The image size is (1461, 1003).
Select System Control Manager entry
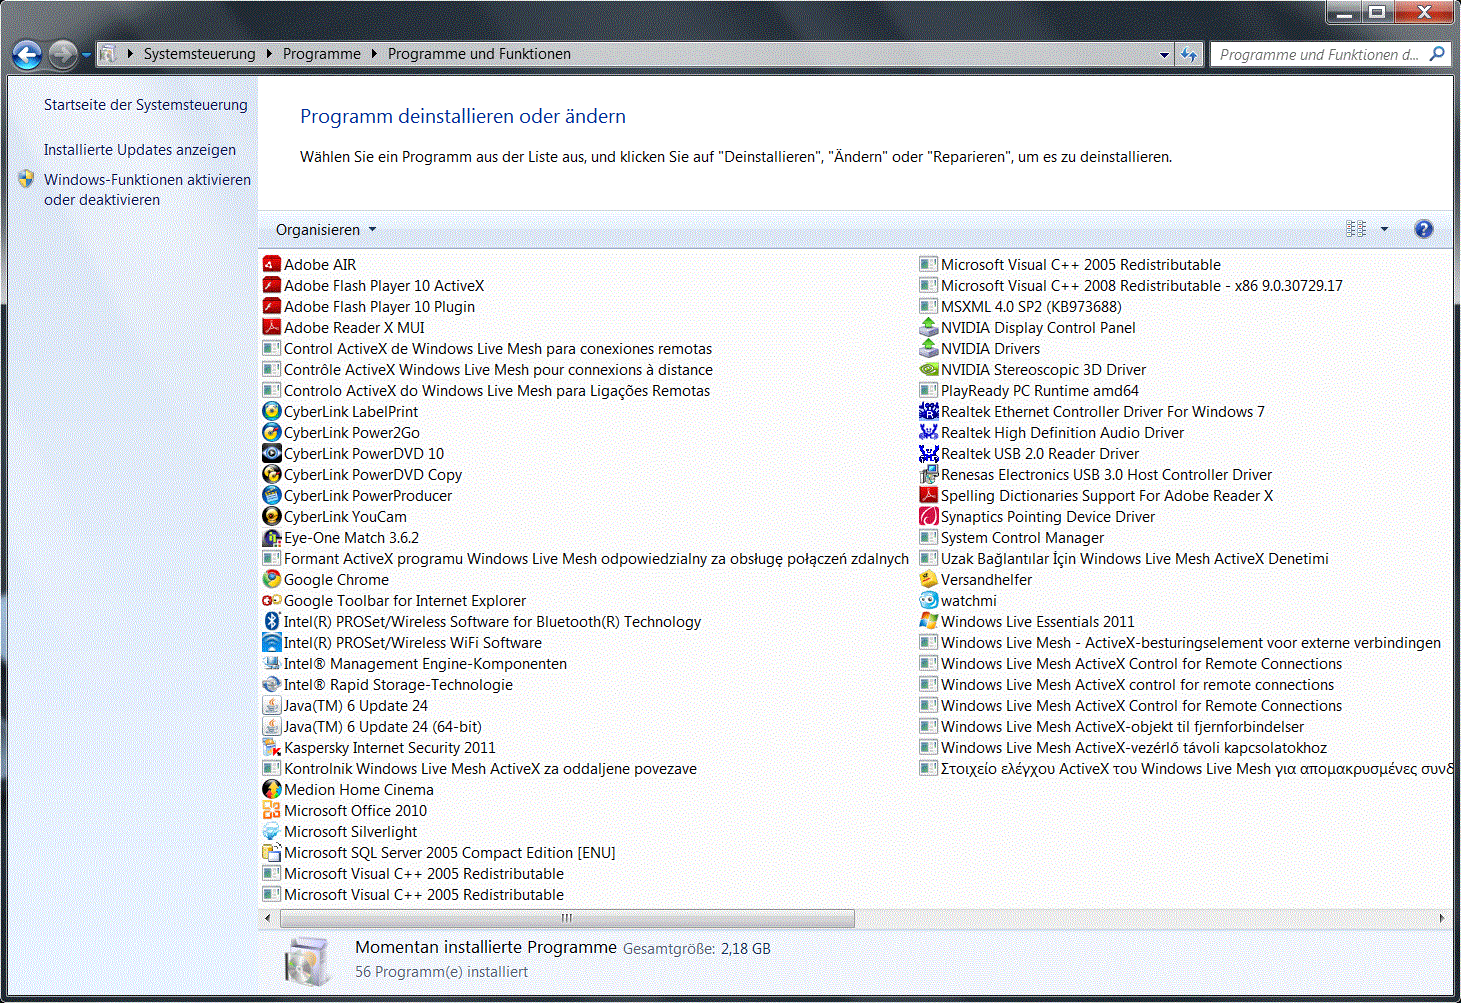[1012, 537]
